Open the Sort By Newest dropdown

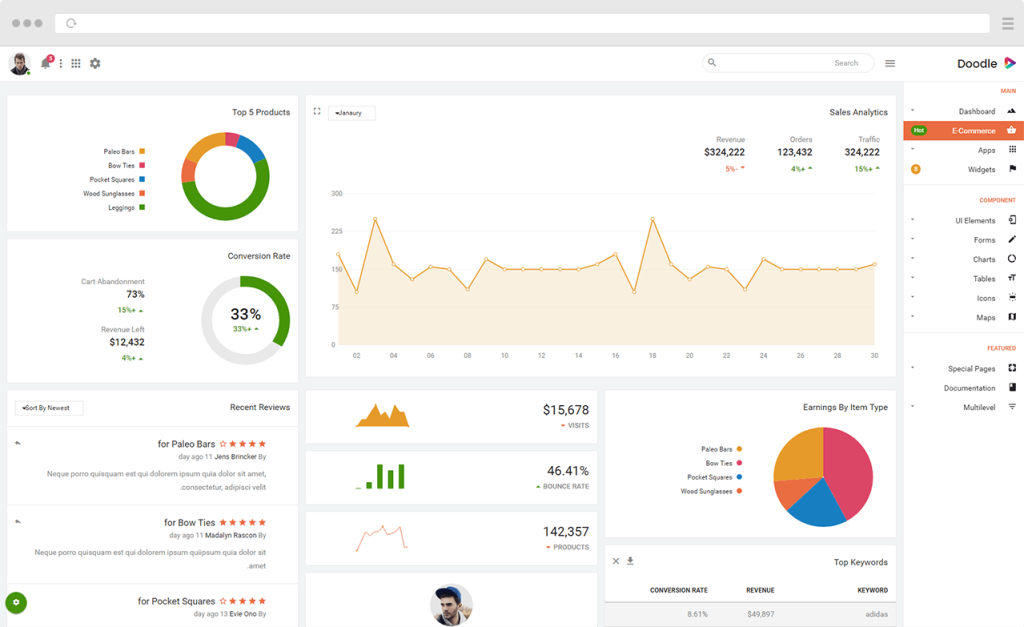(x=48, y=407)
